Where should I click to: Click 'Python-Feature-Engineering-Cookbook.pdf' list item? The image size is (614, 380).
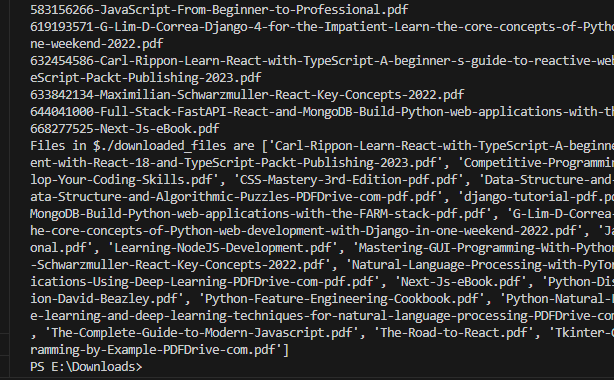[x=342, y=299]
